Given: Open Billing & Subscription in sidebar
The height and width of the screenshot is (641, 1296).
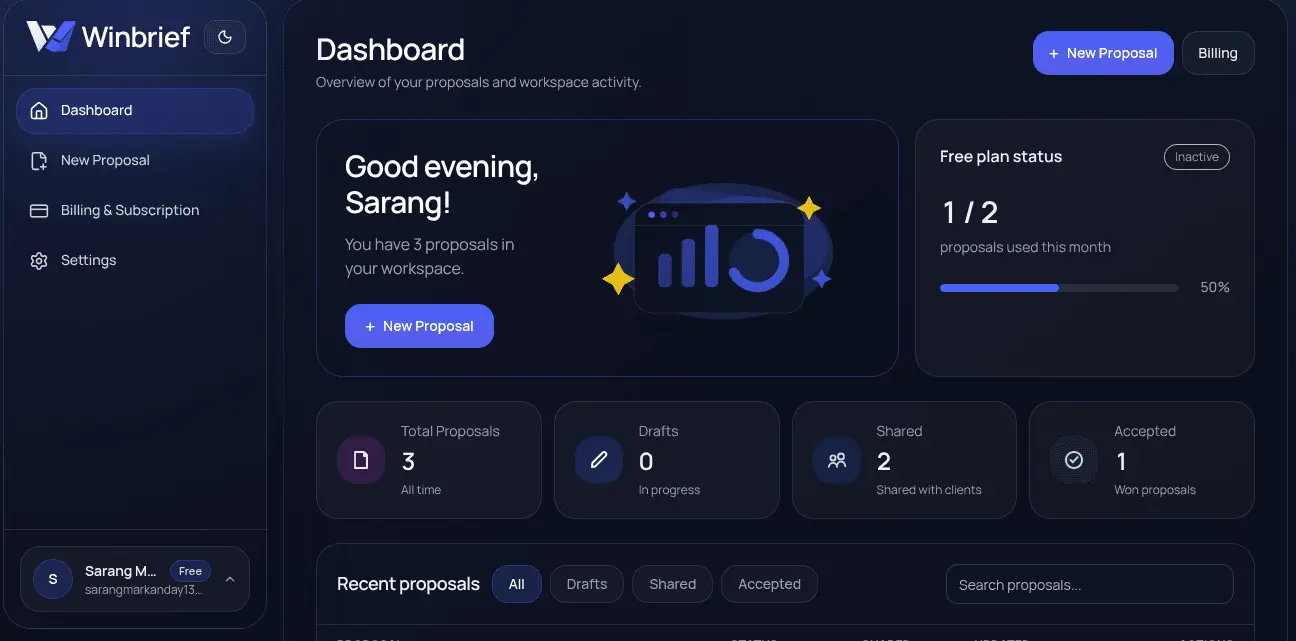Looking at the screenshot, I should [135, 210].
